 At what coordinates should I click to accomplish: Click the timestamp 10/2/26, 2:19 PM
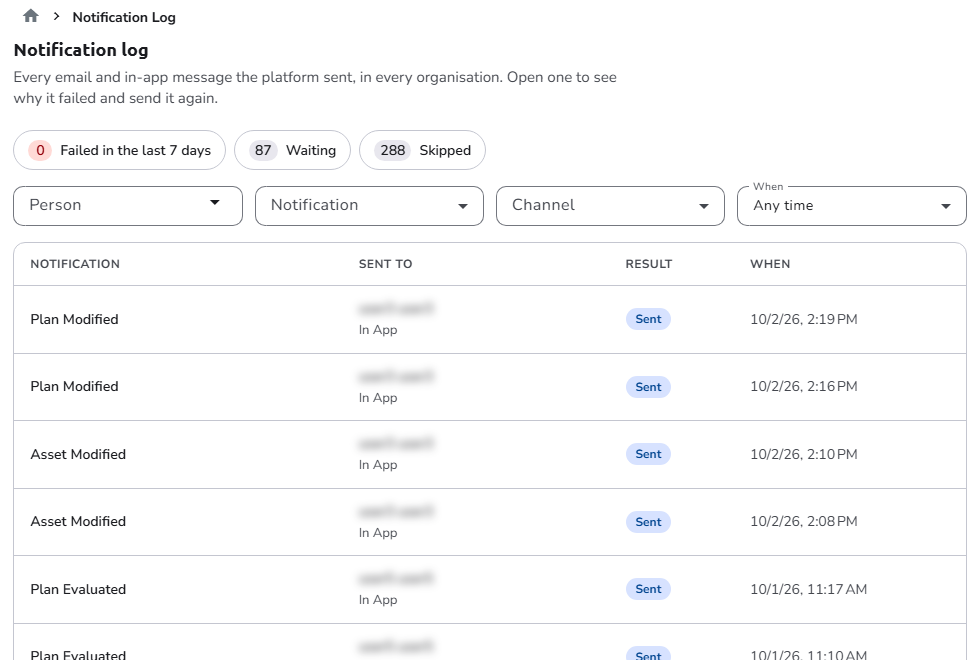click(804, 319)
